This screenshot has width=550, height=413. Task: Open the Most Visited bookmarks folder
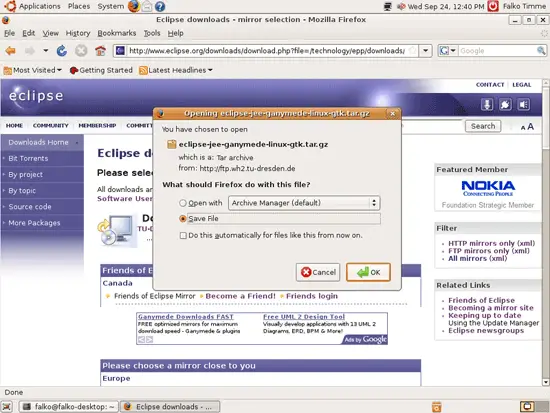[x=33, y=70]
